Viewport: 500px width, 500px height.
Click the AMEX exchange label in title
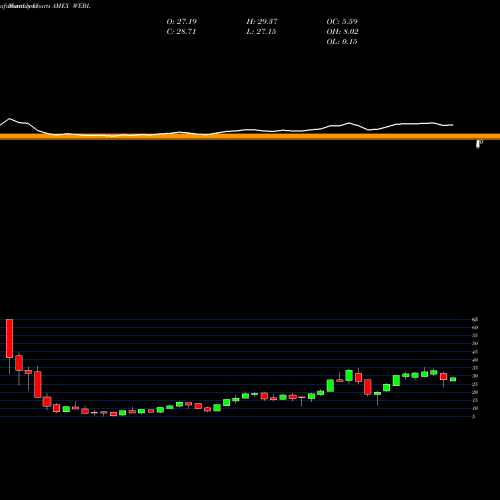60,6
